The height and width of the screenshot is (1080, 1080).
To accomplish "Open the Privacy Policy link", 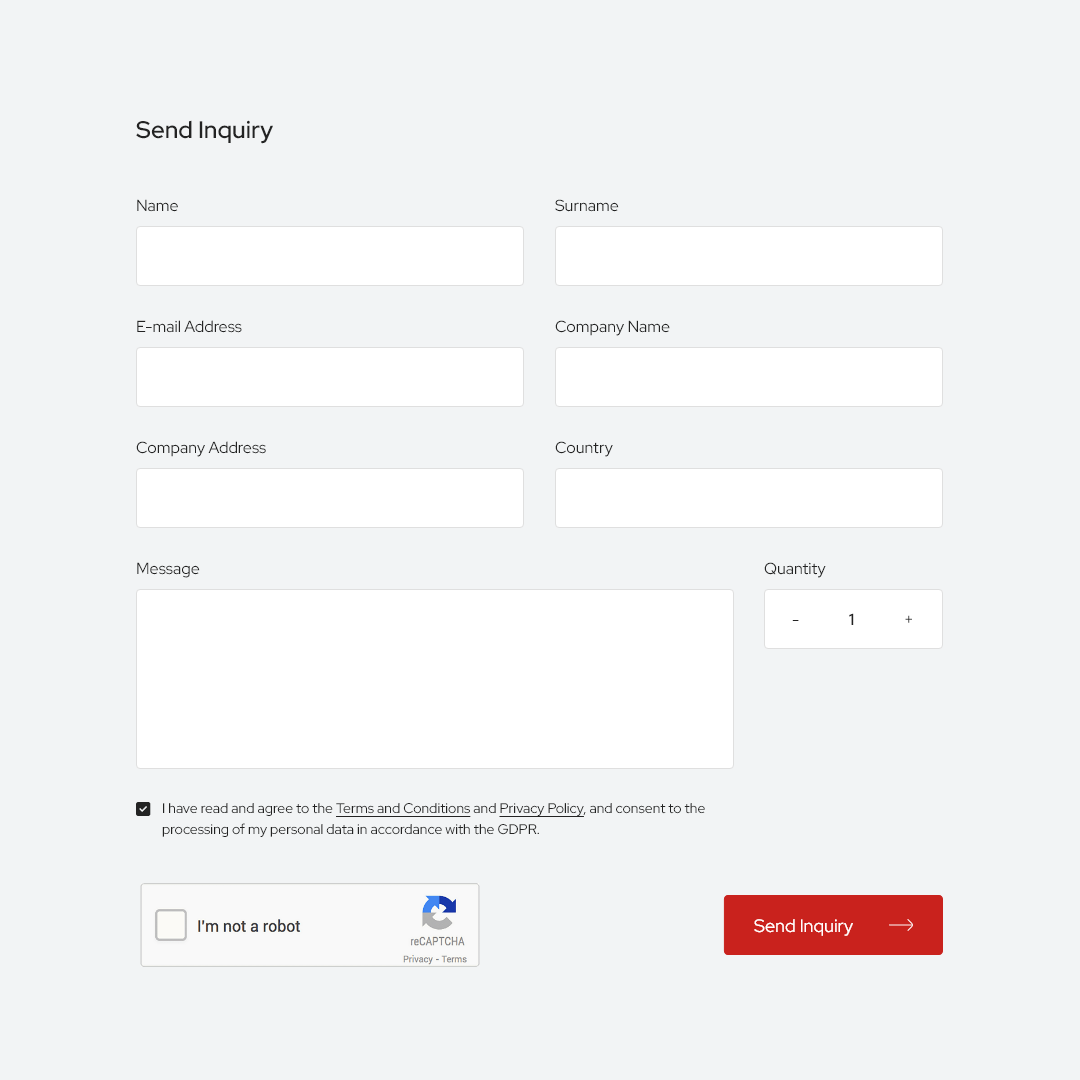I will click(x=541, y=808).
